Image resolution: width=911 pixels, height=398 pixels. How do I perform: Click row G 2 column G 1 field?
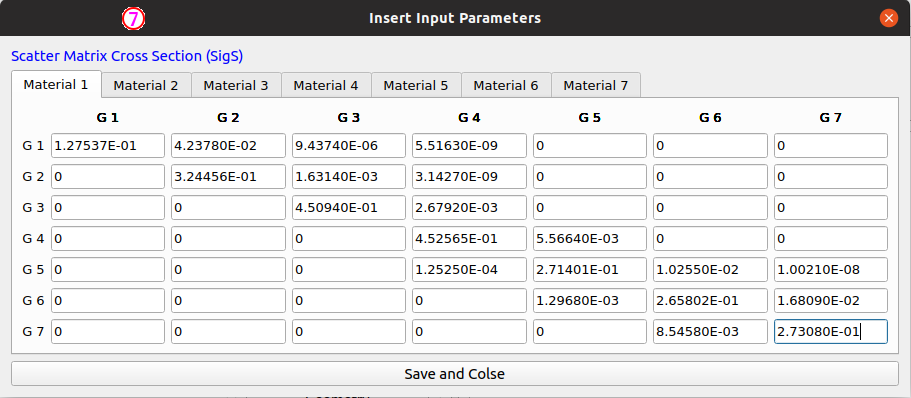tap(108, 177)
